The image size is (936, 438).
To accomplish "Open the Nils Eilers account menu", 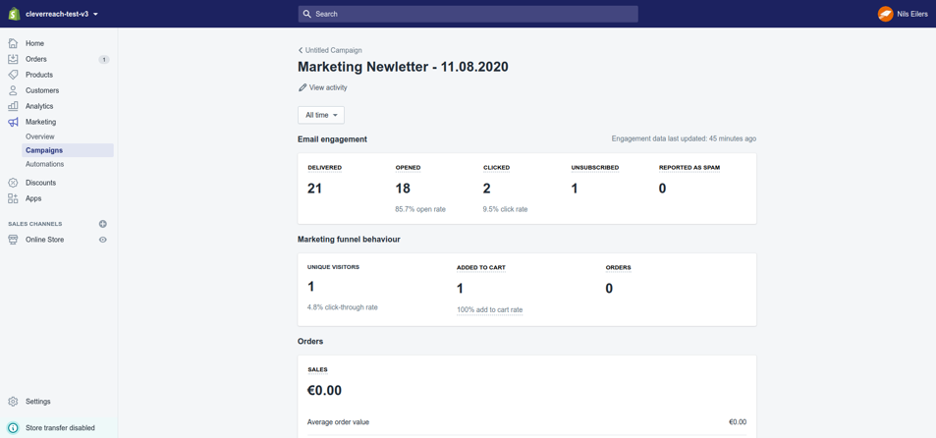I will pyautogui.click(x=901, y=14).
